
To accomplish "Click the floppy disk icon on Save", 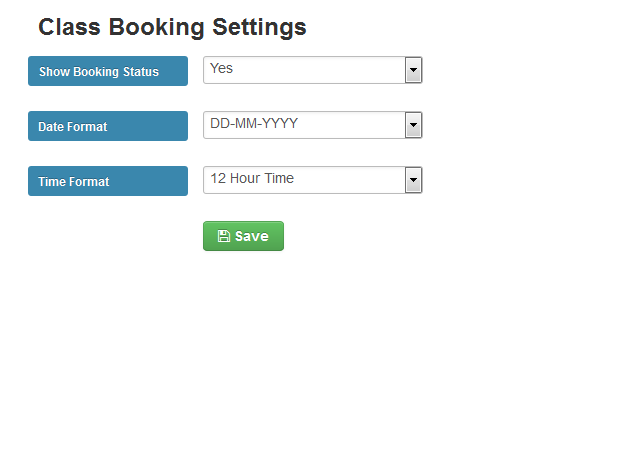I will 223,236.
